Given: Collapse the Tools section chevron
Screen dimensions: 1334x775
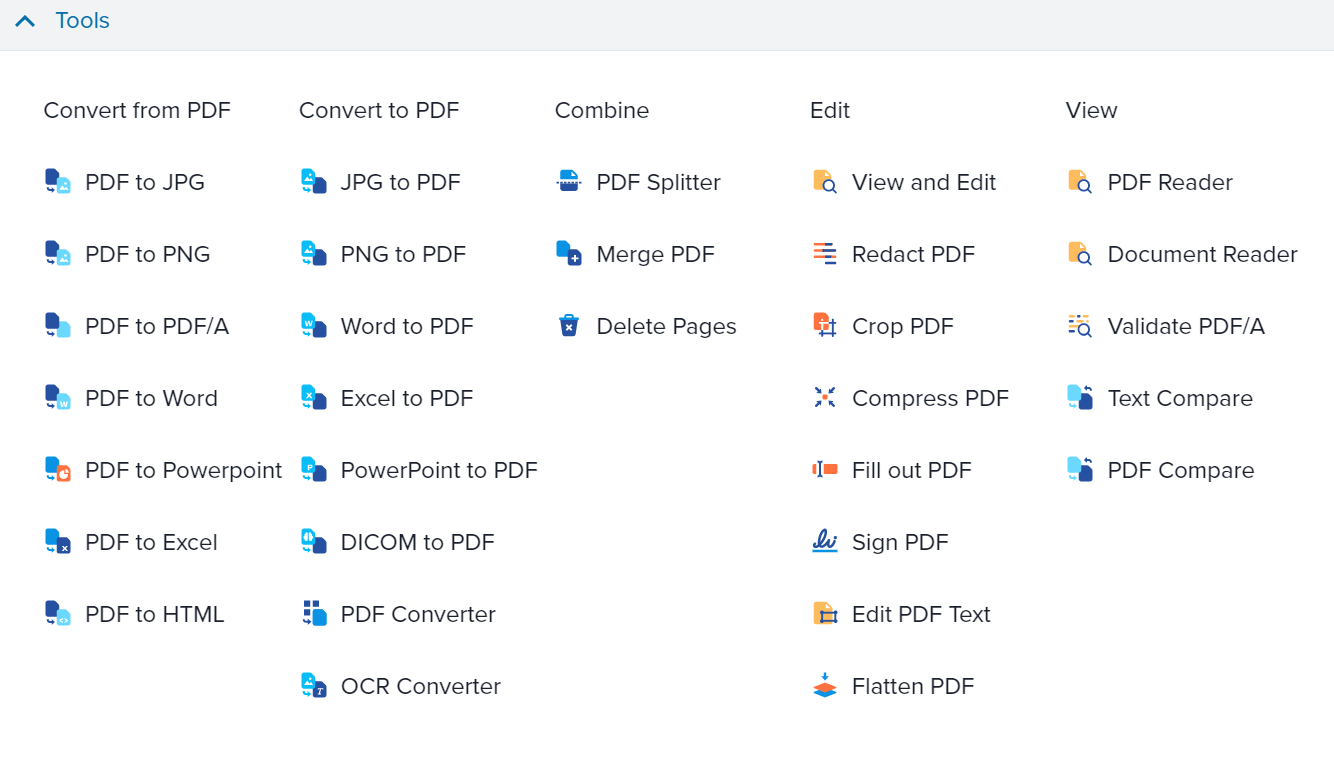Looking at the screenshot, I should 25,21.
